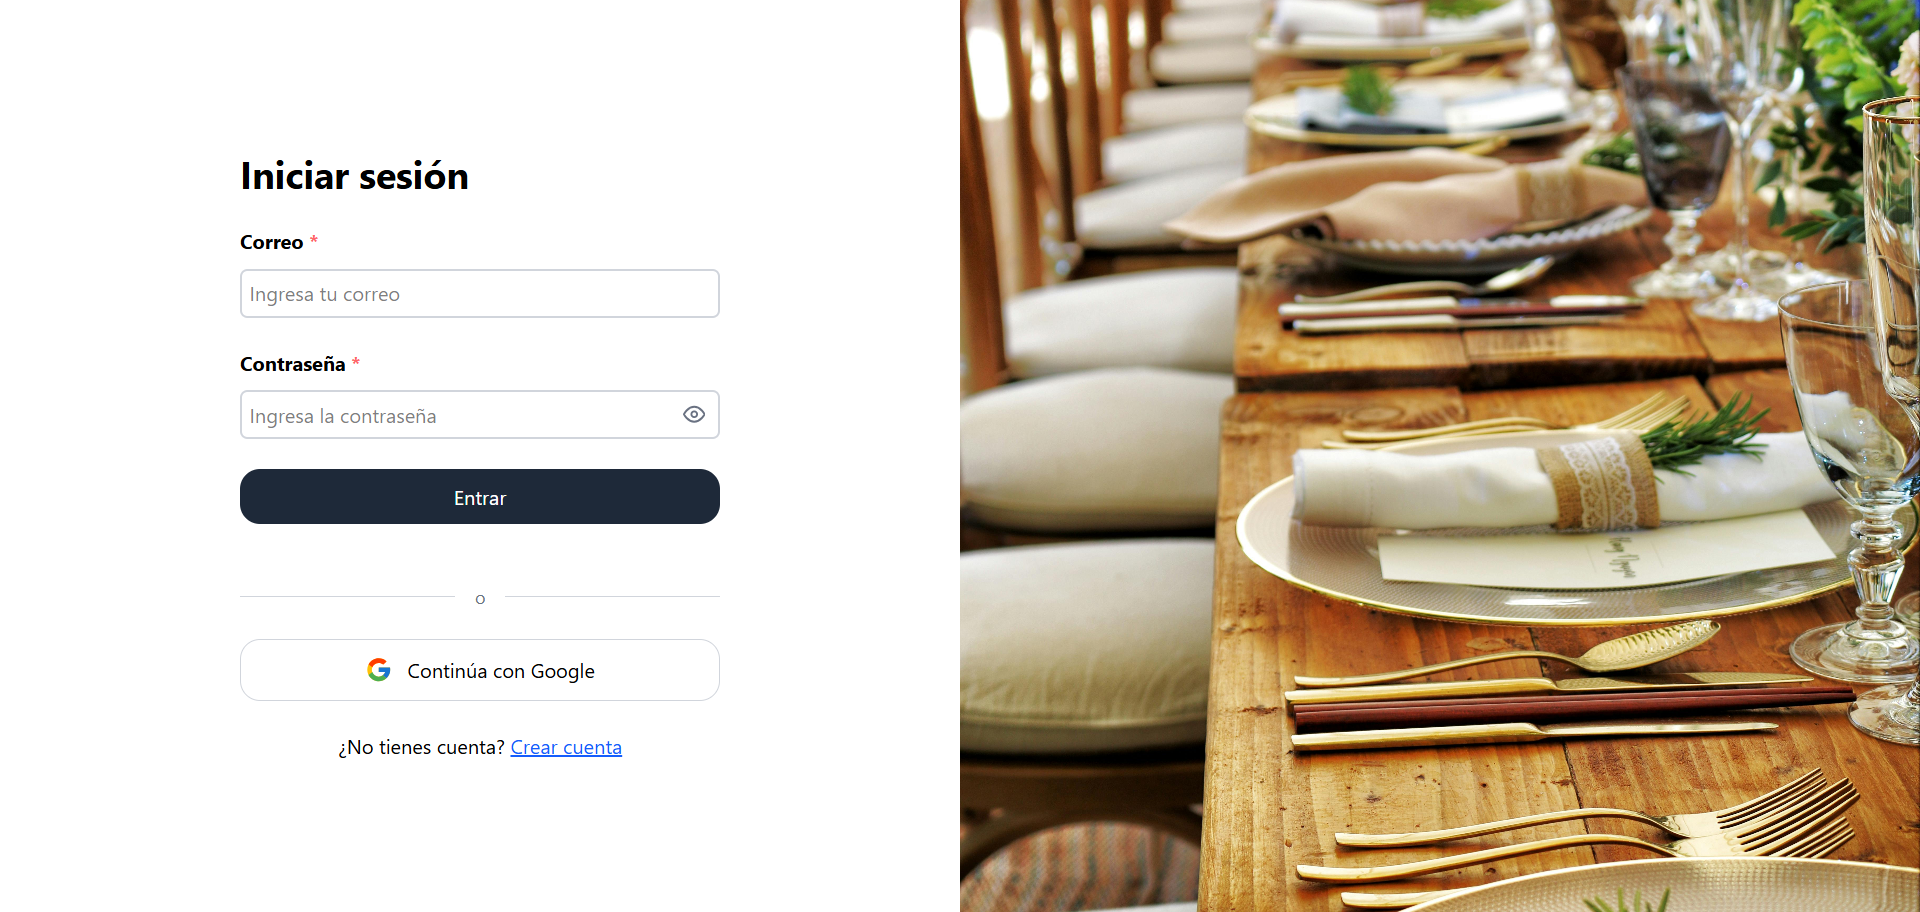Click the Contraseña field label
1920x912 pixels.
click(x=293, y=364)
